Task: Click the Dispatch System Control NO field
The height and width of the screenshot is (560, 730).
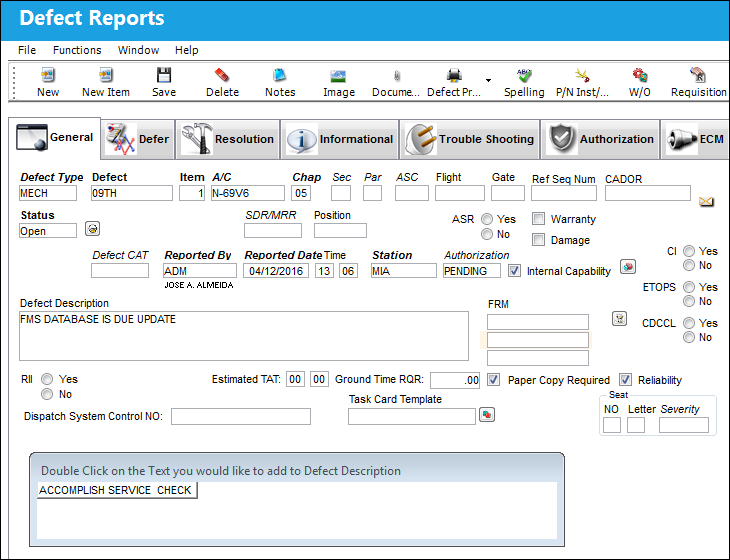Action: point(241,417)
